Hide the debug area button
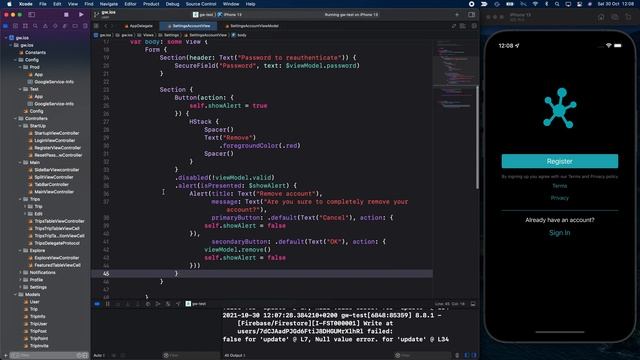This screenshot has width=640, height=360. click(x=473, y=304)
